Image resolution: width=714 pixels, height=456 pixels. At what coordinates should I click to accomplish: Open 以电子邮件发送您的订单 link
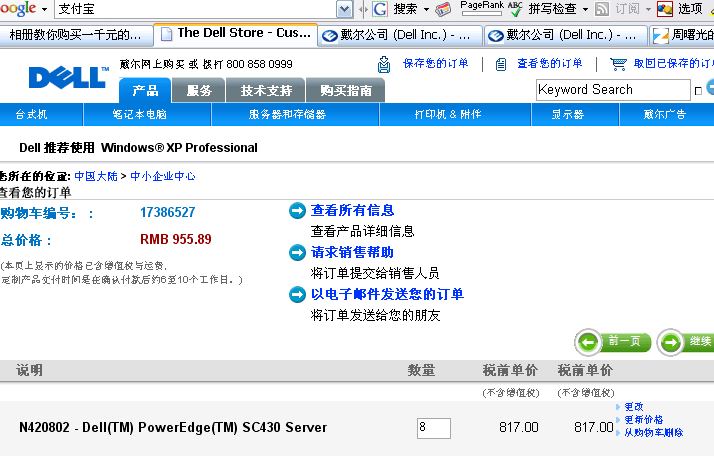(x=387, y=294)
